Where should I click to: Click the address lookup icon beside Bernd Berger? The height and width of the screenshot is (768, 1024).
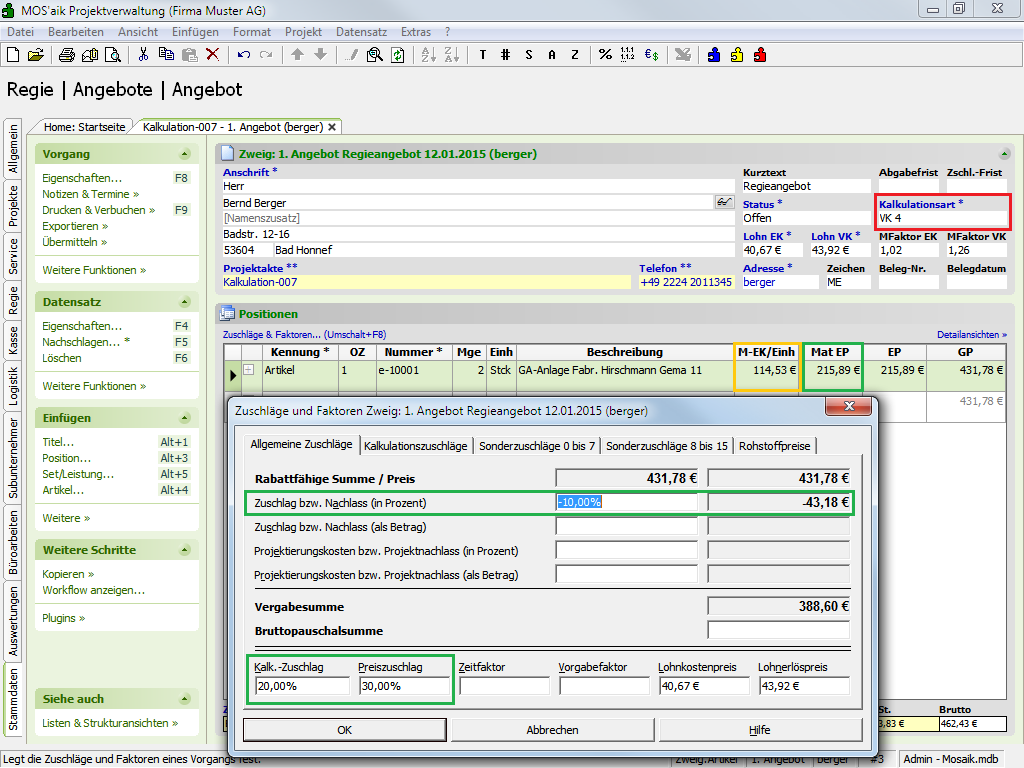724,202
